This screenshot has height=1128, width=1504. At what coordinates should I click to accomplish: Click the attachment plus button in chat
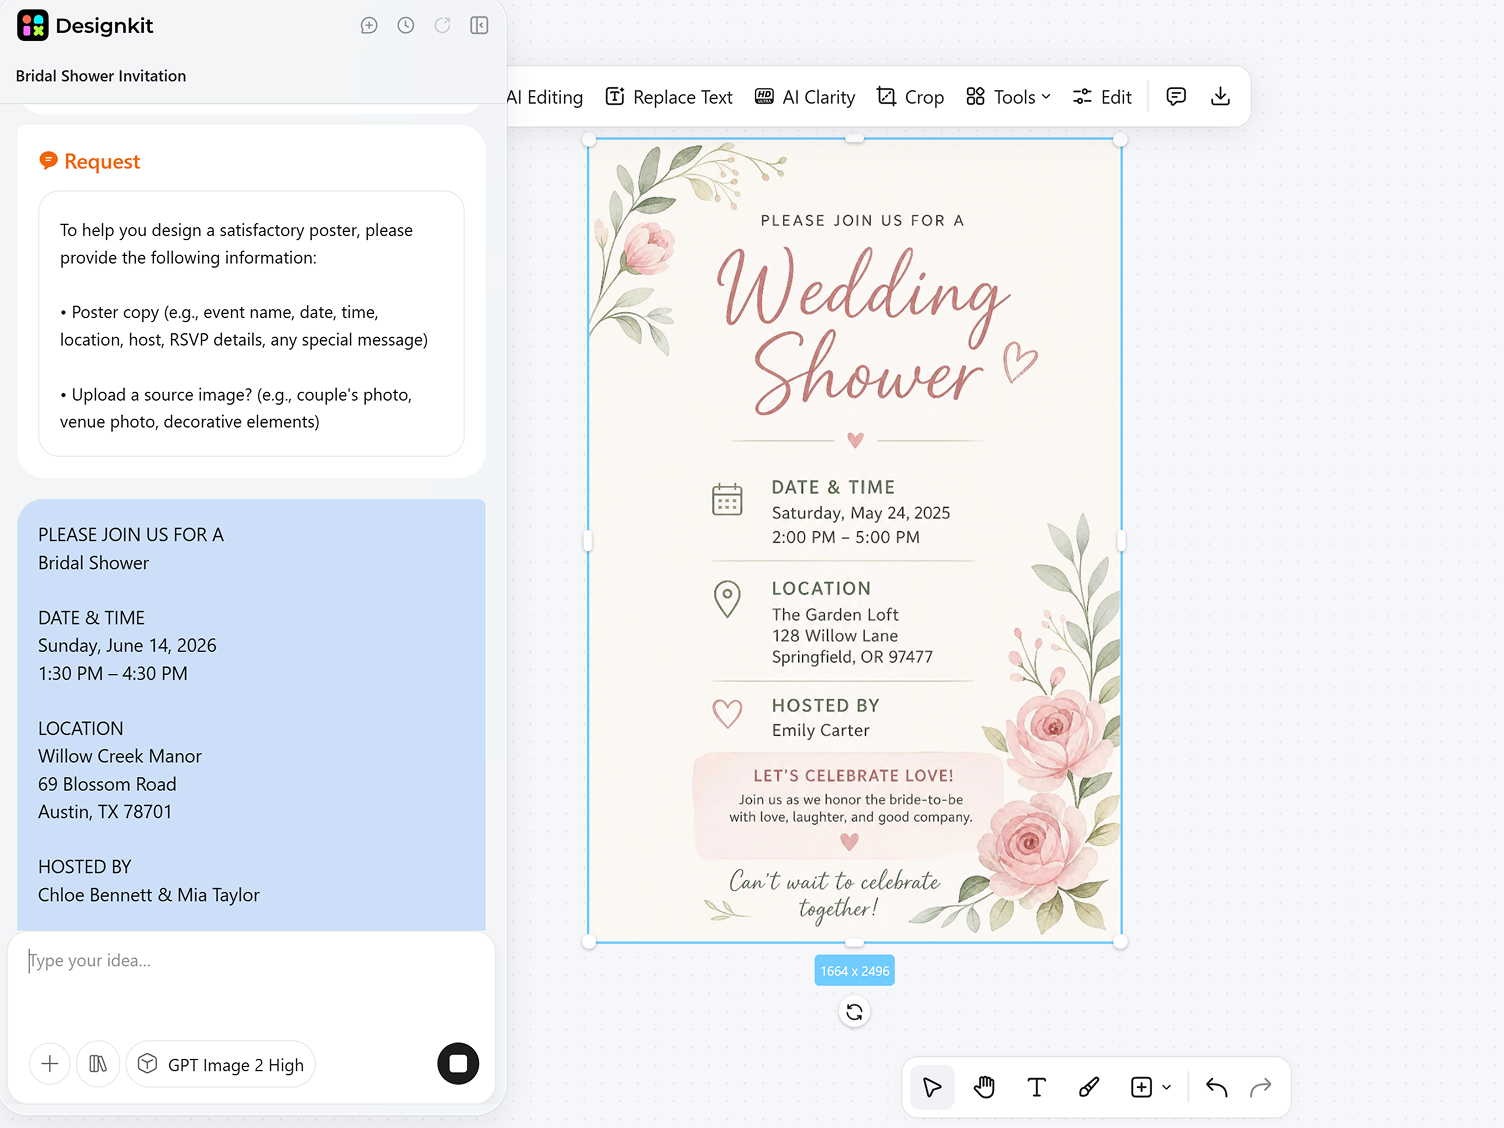(50, 1063)
